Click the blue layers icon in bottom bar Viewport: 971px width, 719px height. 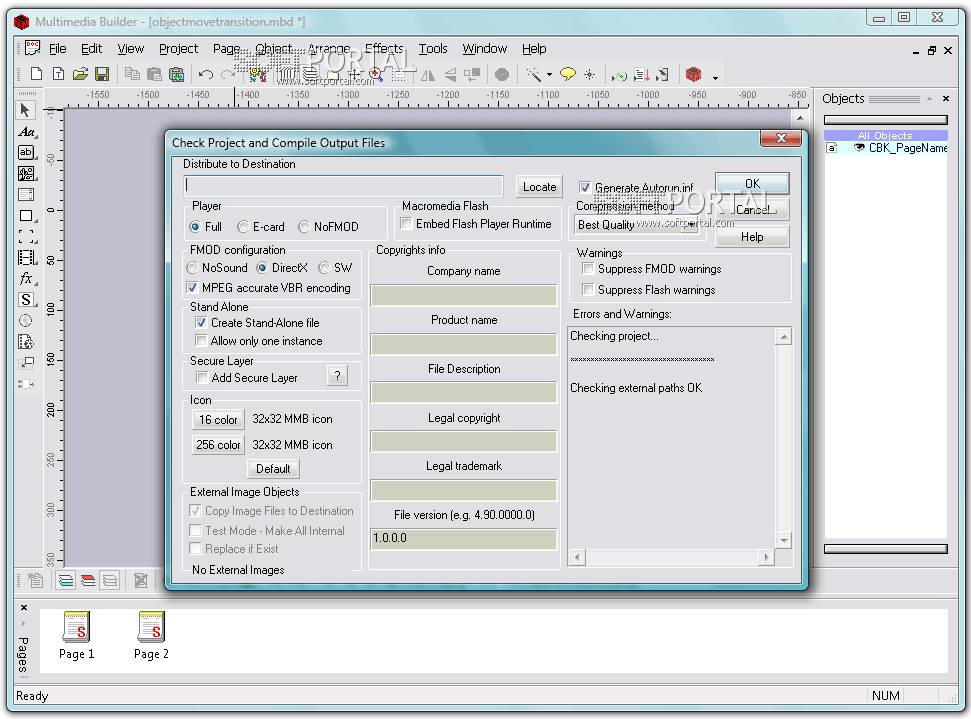click(66, 580)
